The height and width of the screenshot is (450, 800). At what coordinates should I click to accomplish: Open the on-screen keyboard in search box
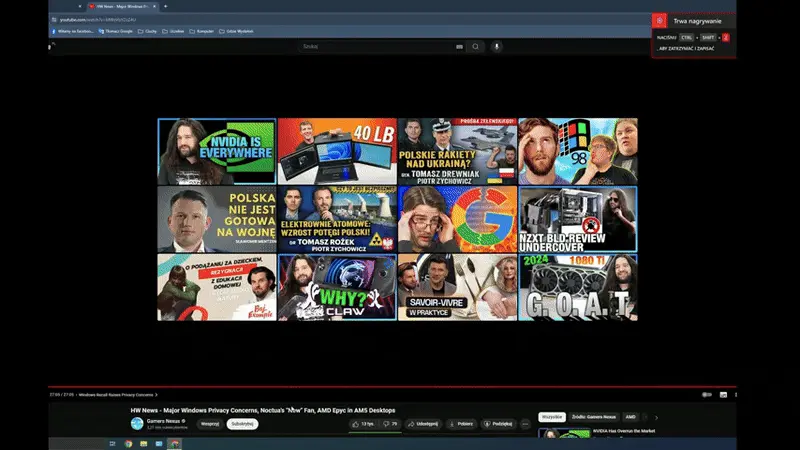pyautogui.click(x=459, y=46)
